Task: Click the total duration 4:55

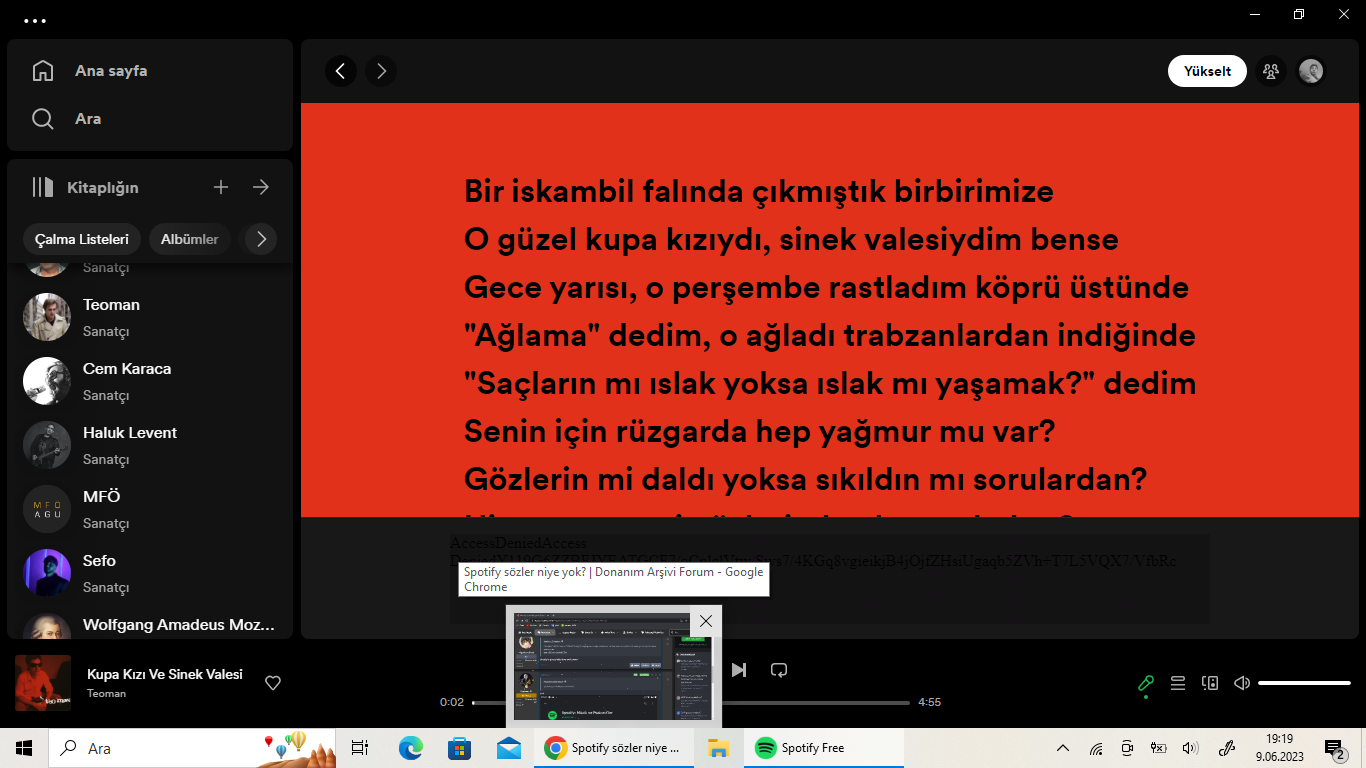Action: (930, 702)
